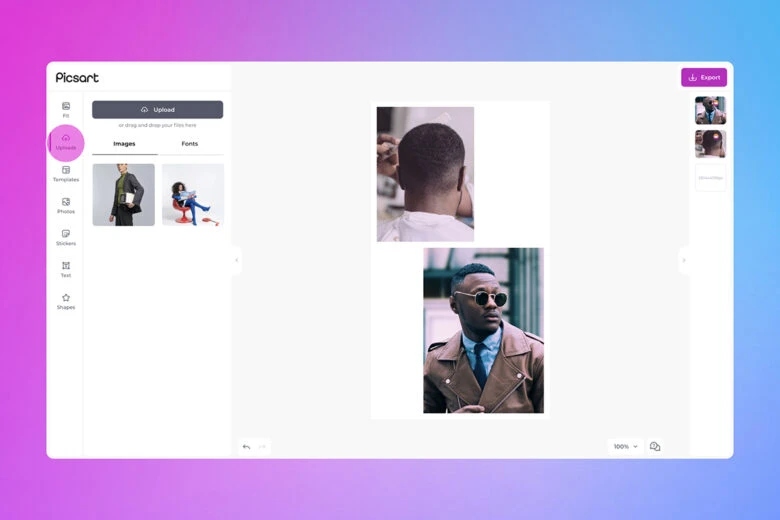Collapse the left uploads panel
The height and width of the screenshot is (520, 780).
pos(237,260)
